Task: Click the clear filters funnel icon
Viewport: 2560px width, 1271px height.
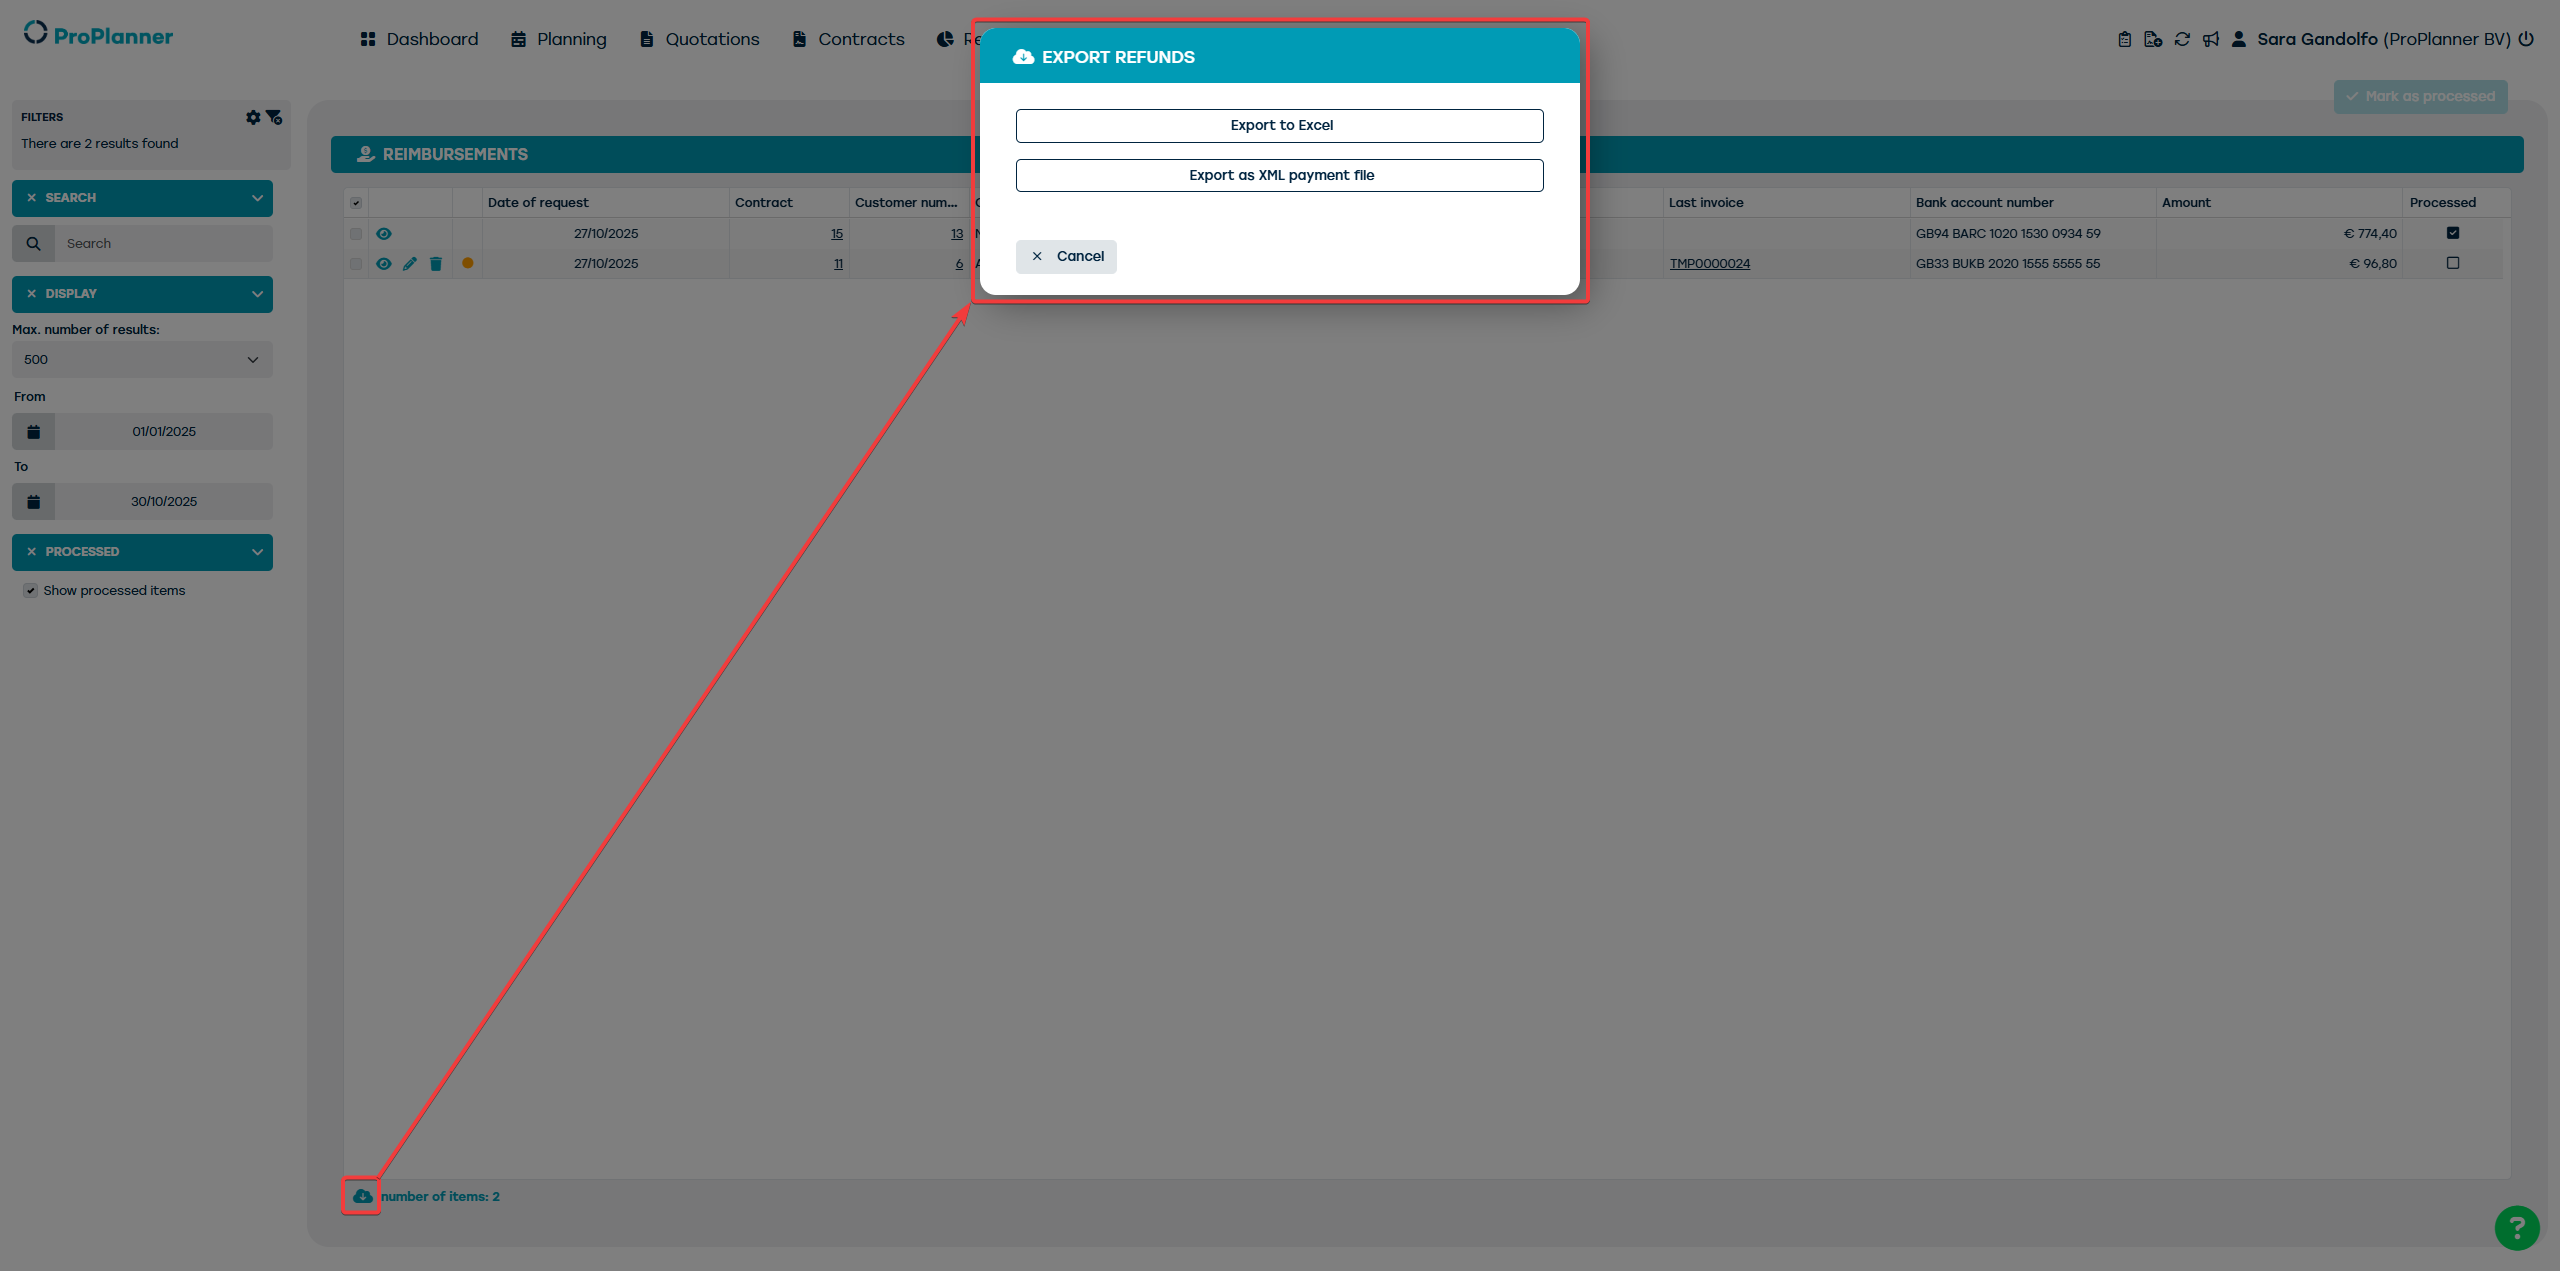Action: [274, 117]
